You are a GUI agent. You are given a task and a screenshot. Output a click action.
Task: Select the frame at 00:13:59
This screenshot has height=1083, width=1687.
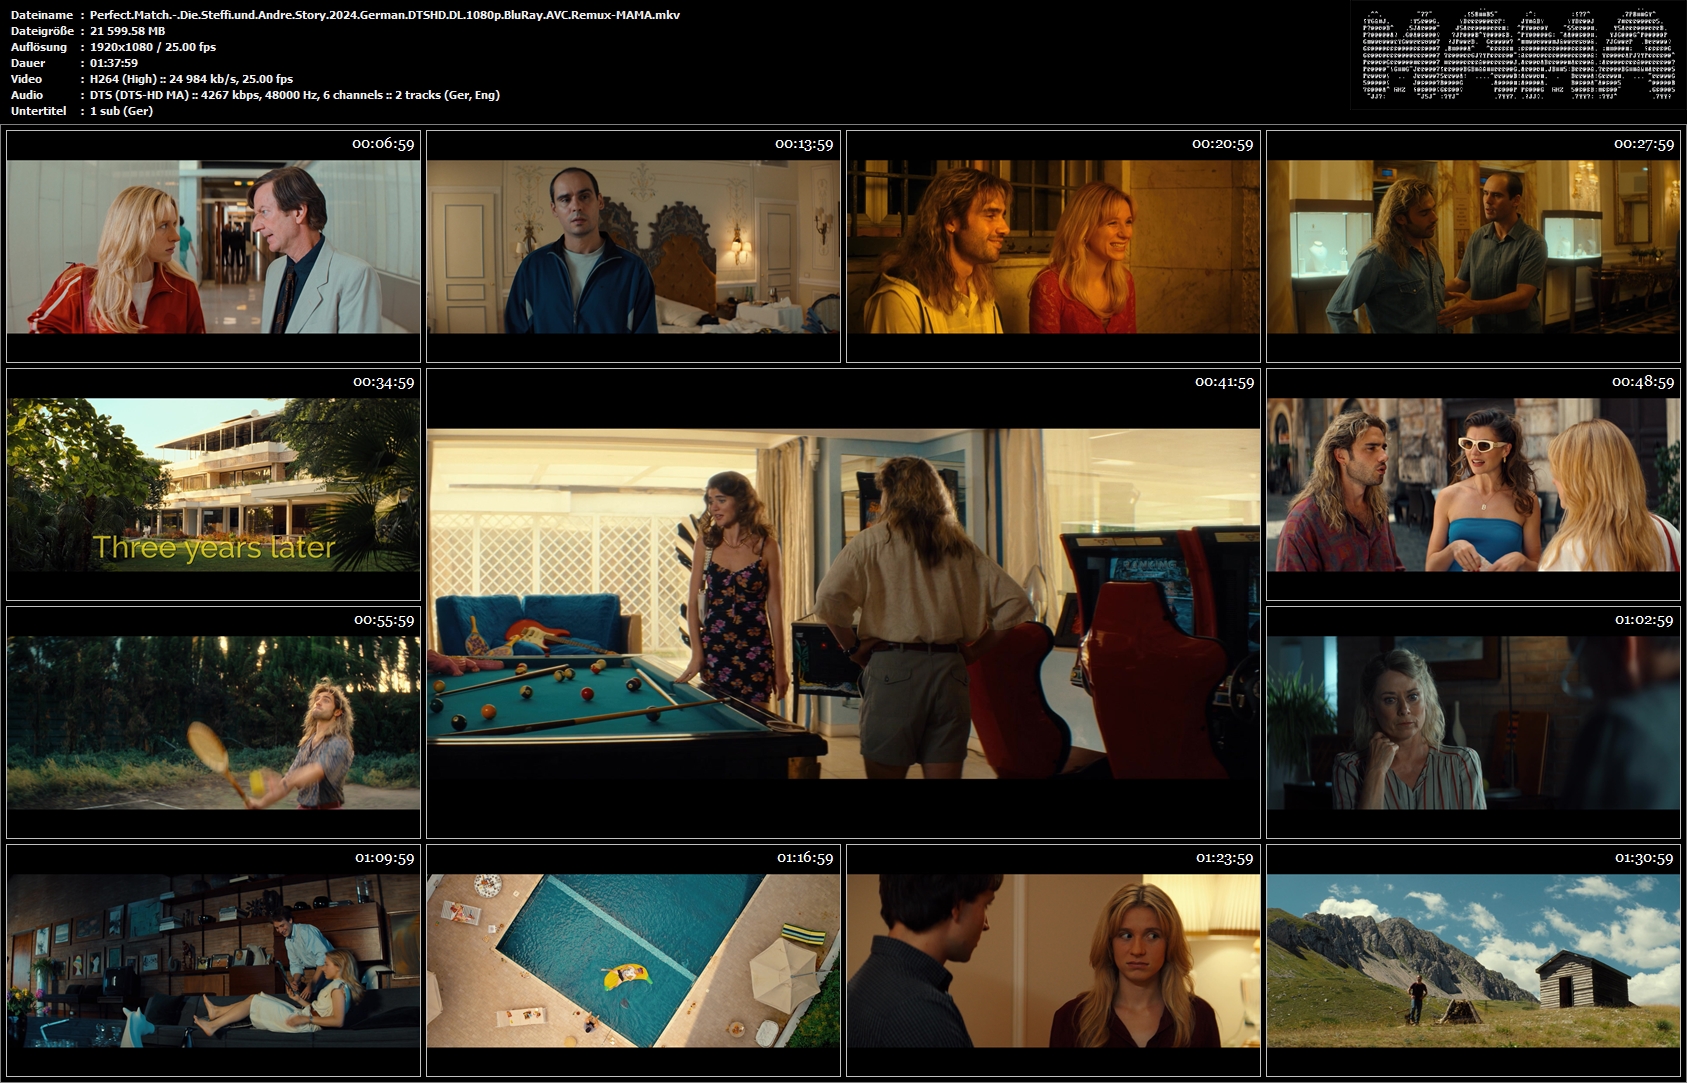point(633,246)
